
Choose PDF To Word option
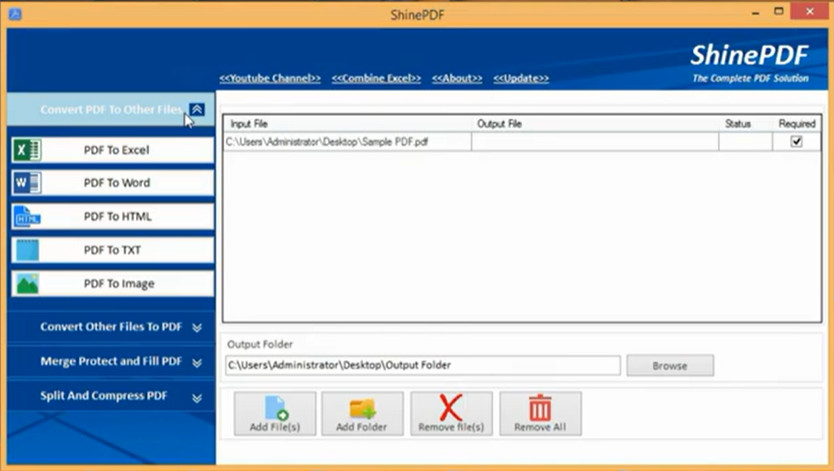point(112,183)
